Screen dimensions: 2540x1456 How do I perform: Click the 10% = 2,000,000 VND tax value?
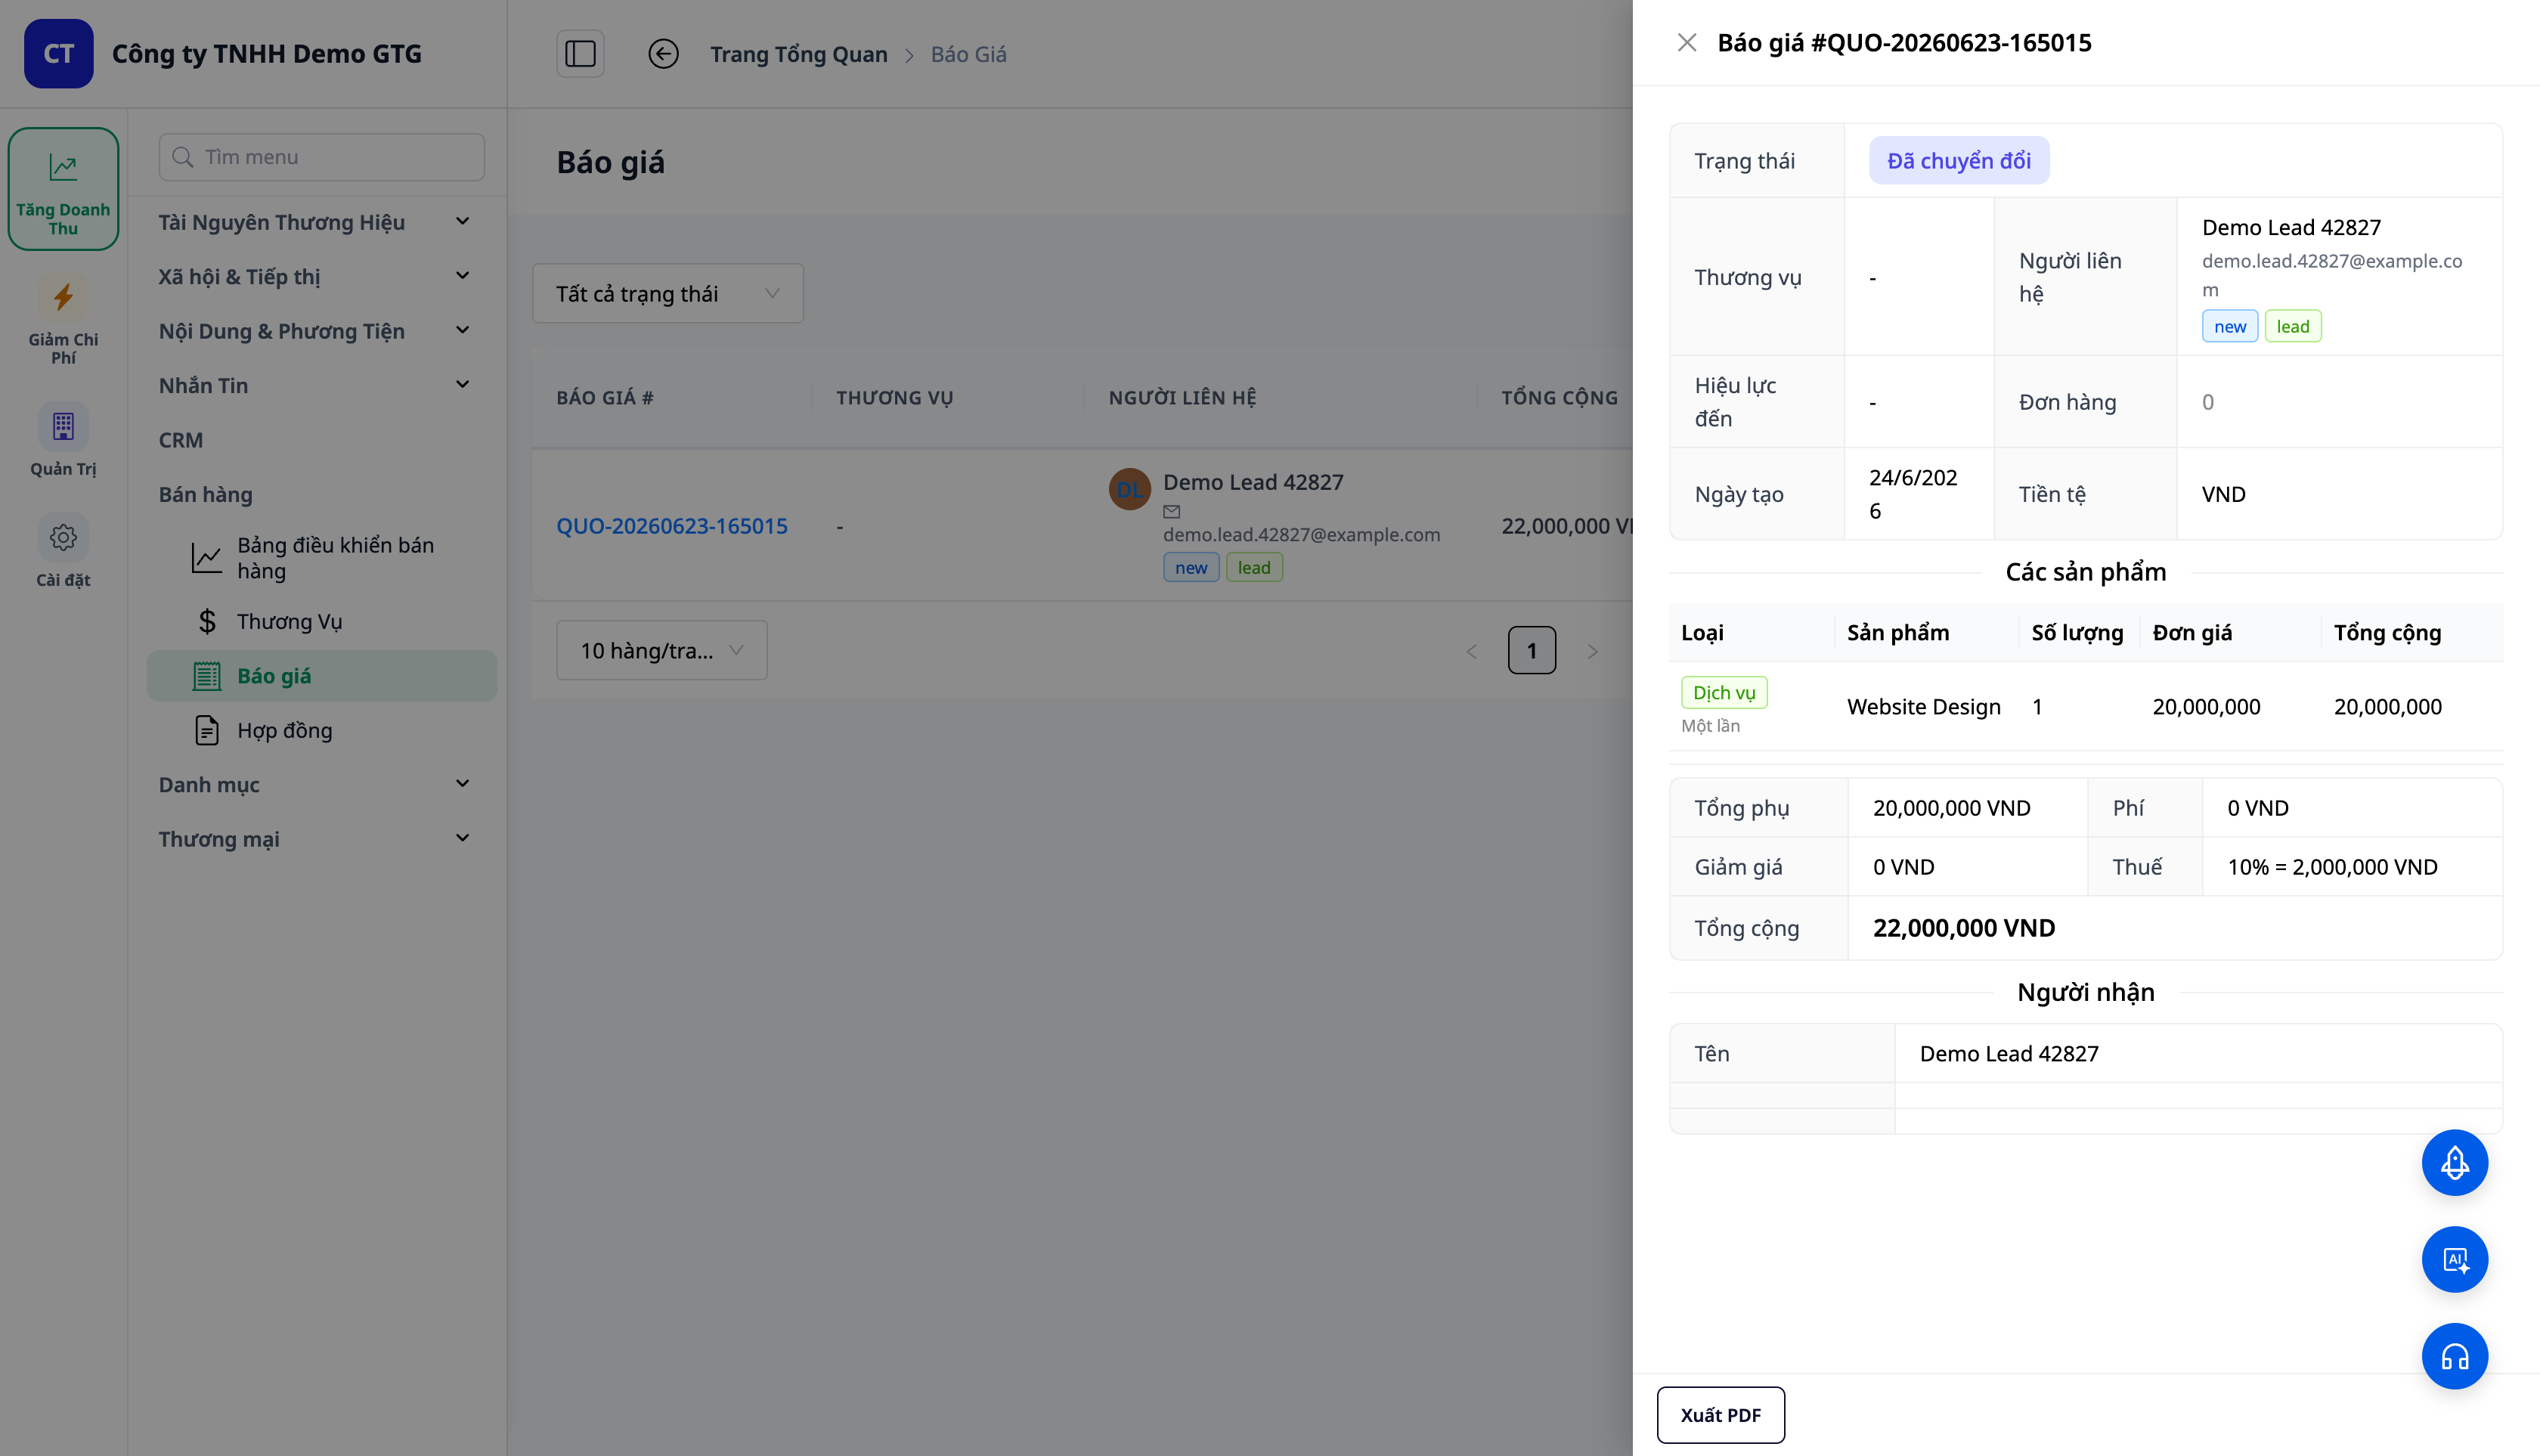(2332, 867)
